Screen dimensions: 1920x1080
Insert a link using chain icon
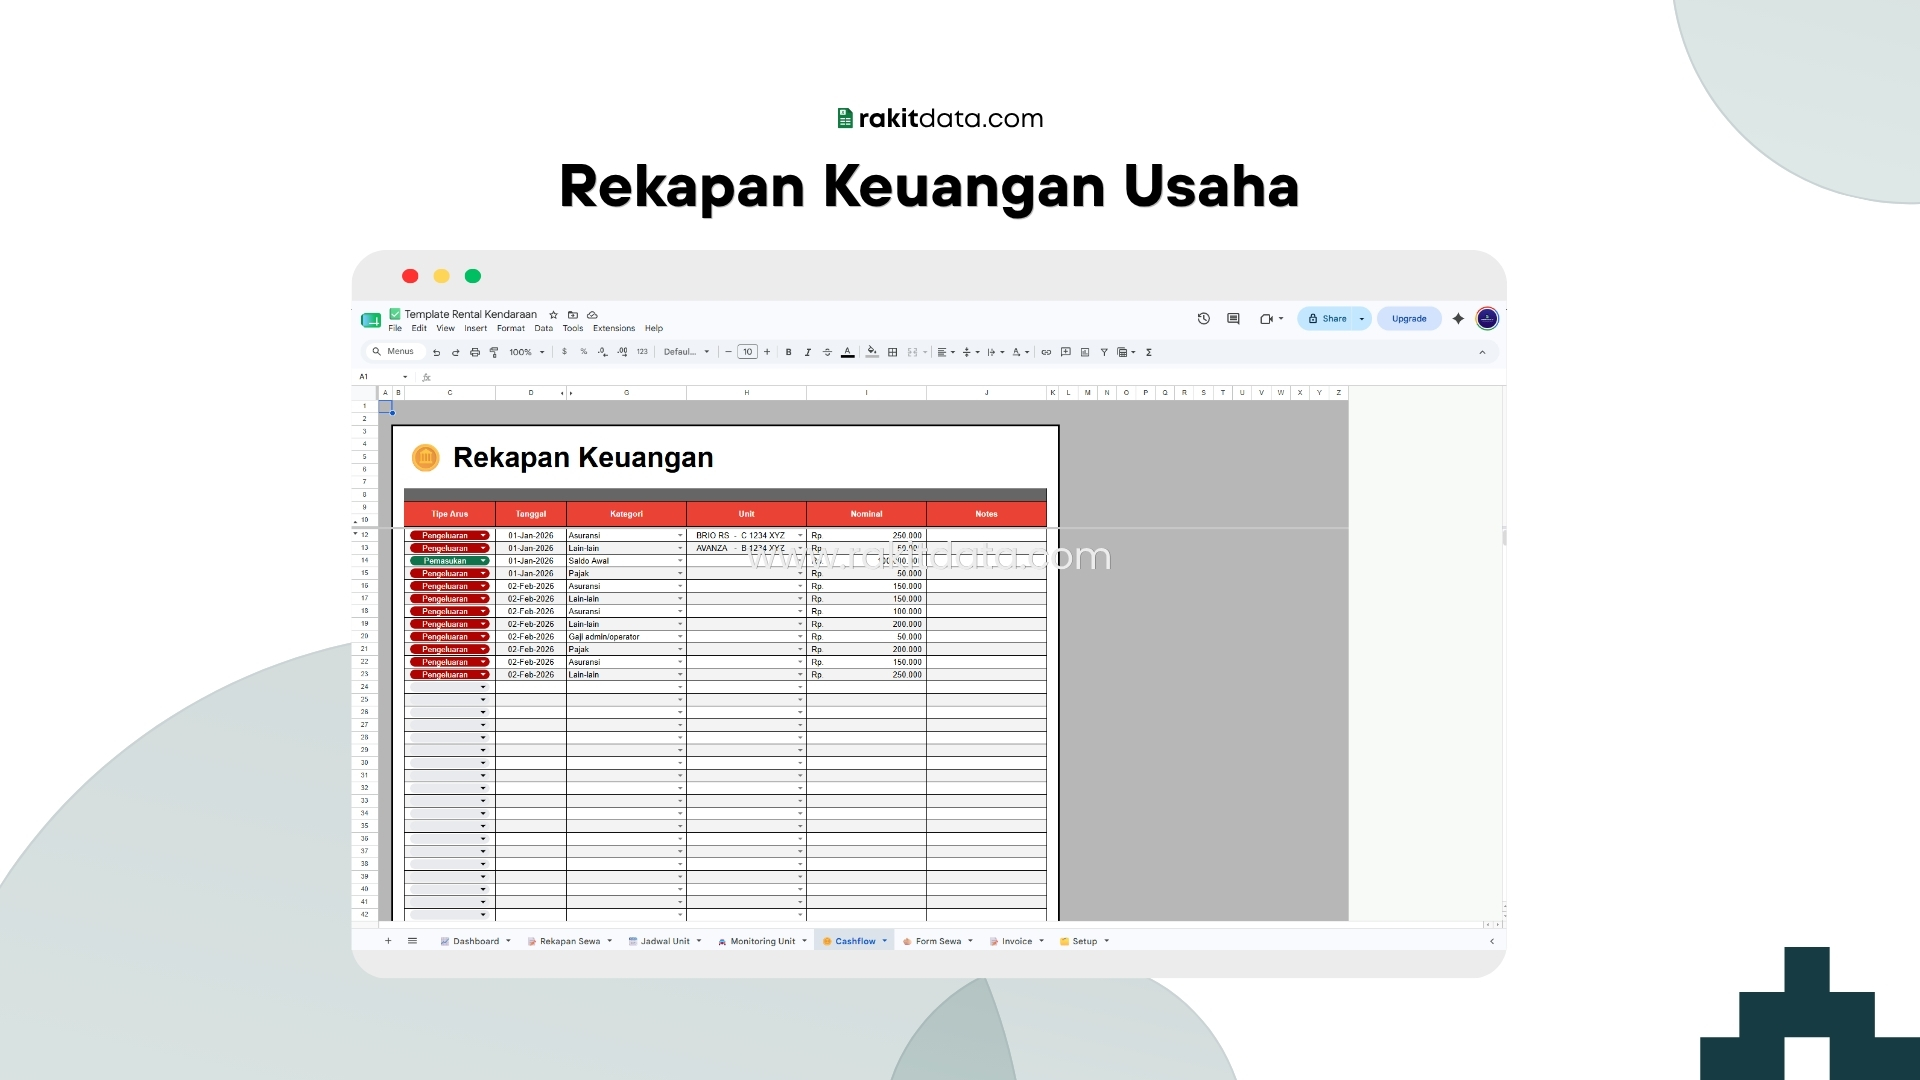1046,352
